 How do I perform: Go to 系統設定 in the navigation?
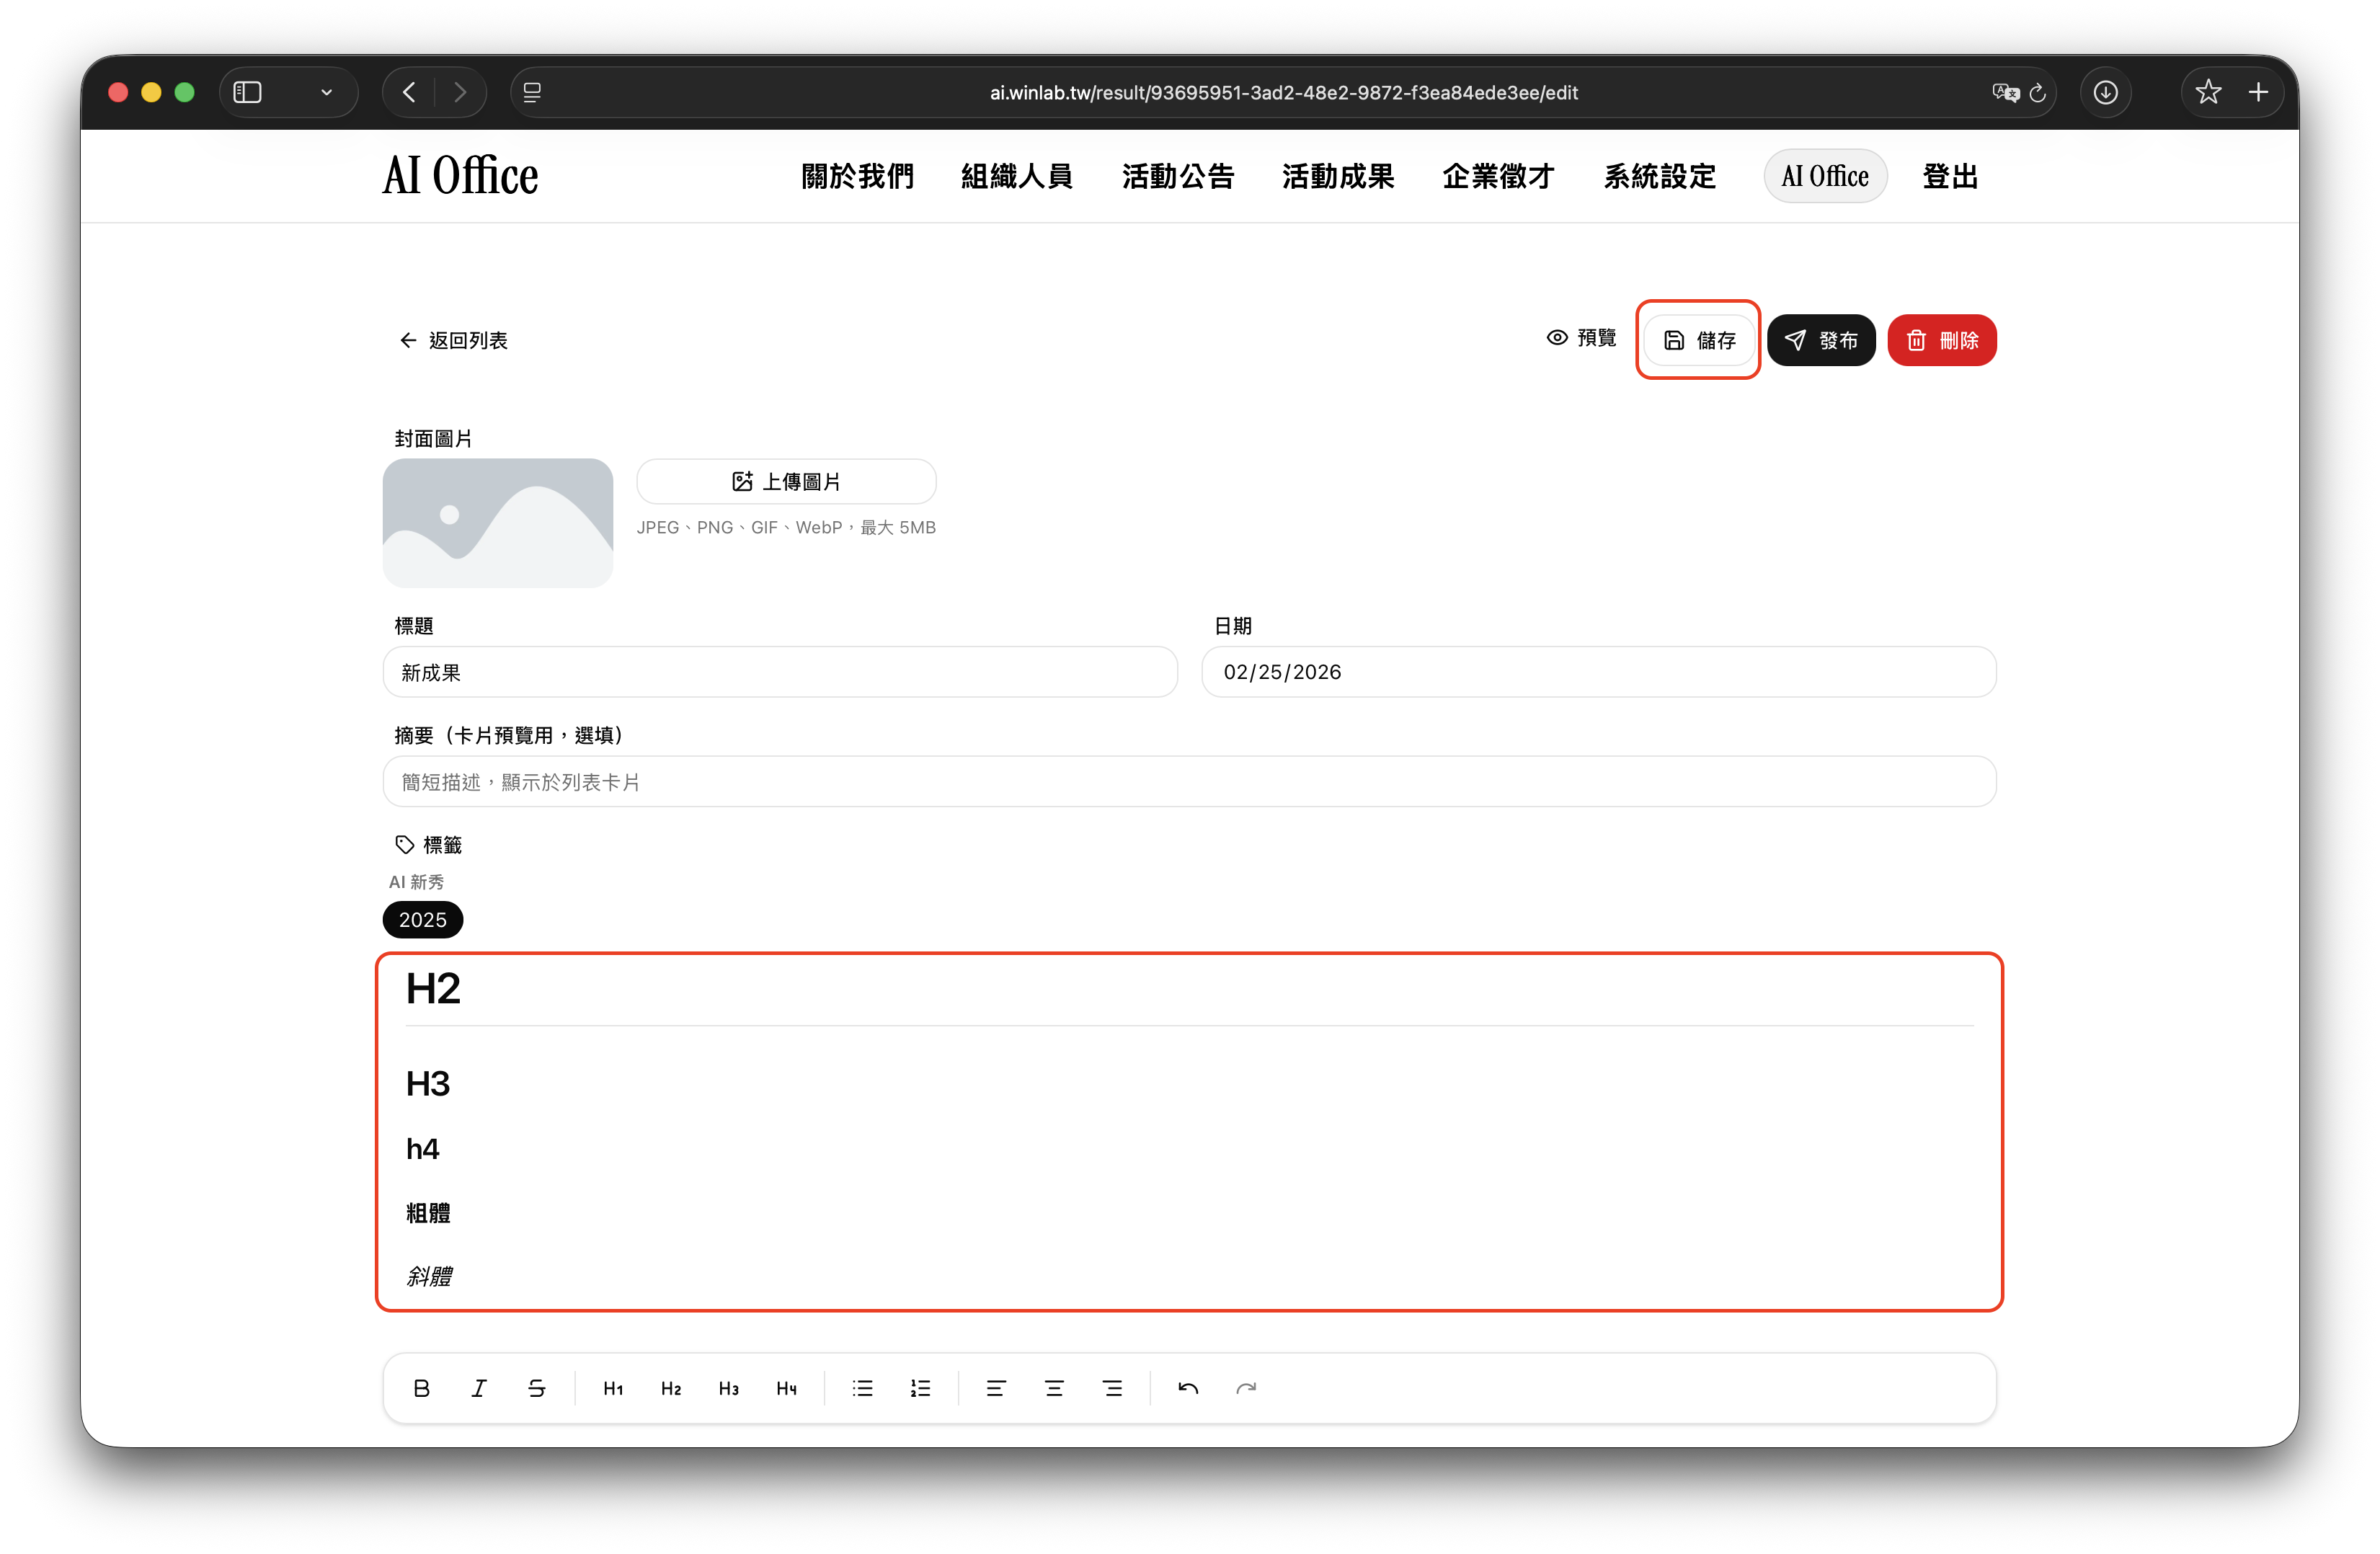click(x=1659, y=177)
